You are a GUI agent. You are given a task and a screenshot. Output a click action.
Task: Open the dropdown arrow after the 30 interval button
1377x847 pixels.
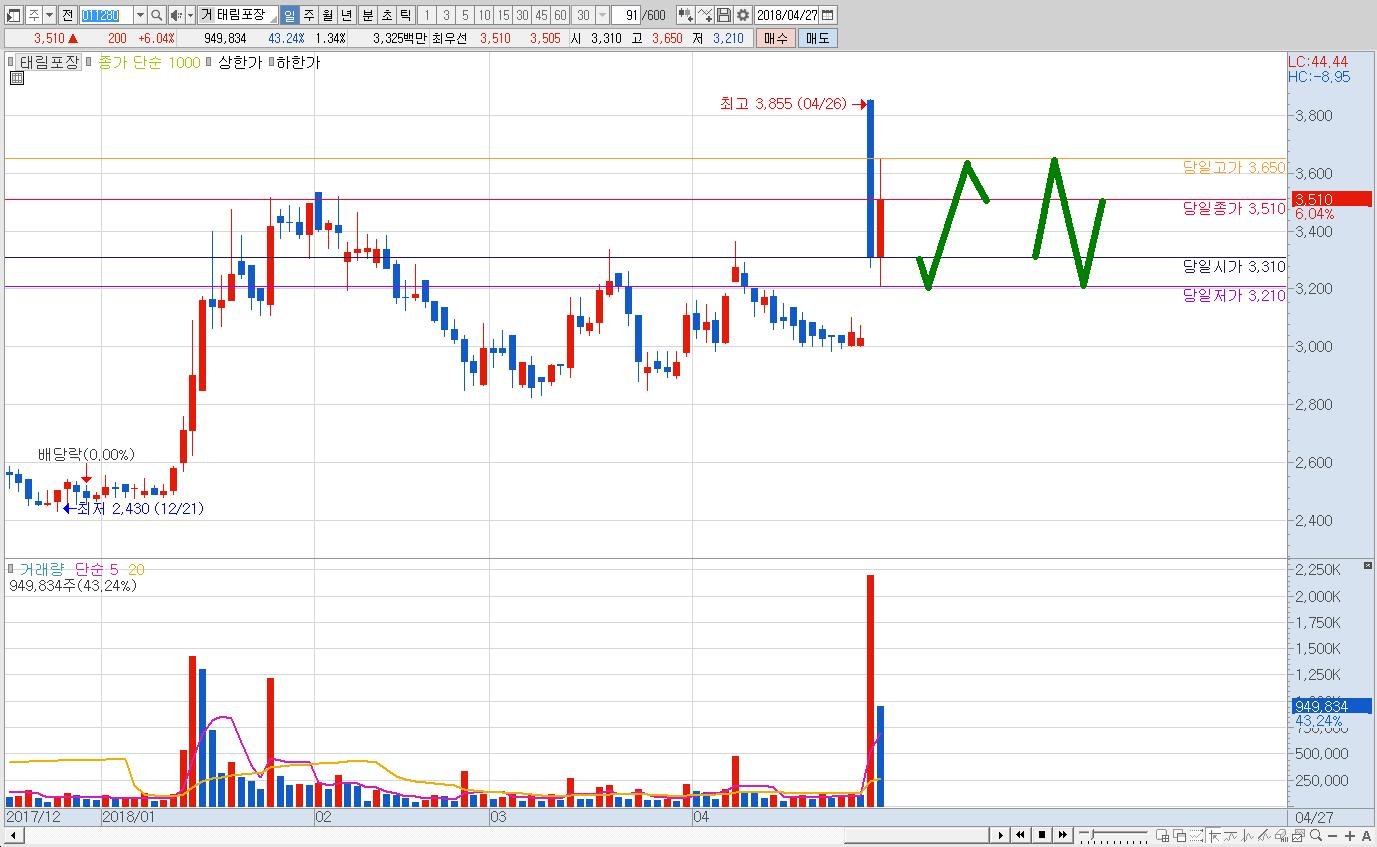coord(603,15)
